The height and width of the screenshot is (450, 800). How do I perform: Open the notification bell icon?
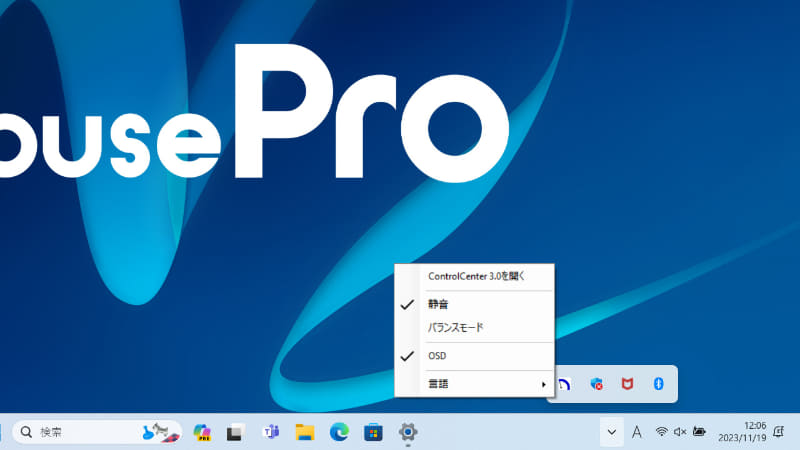coord(779,432)
